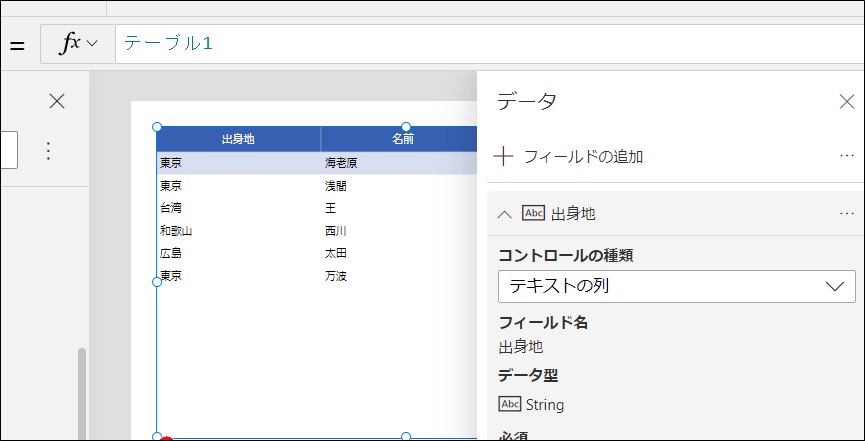Open the コントロールの種類 dropdown テキストの列
Viewport: 865px width, 441px height.
click(676, 286)
